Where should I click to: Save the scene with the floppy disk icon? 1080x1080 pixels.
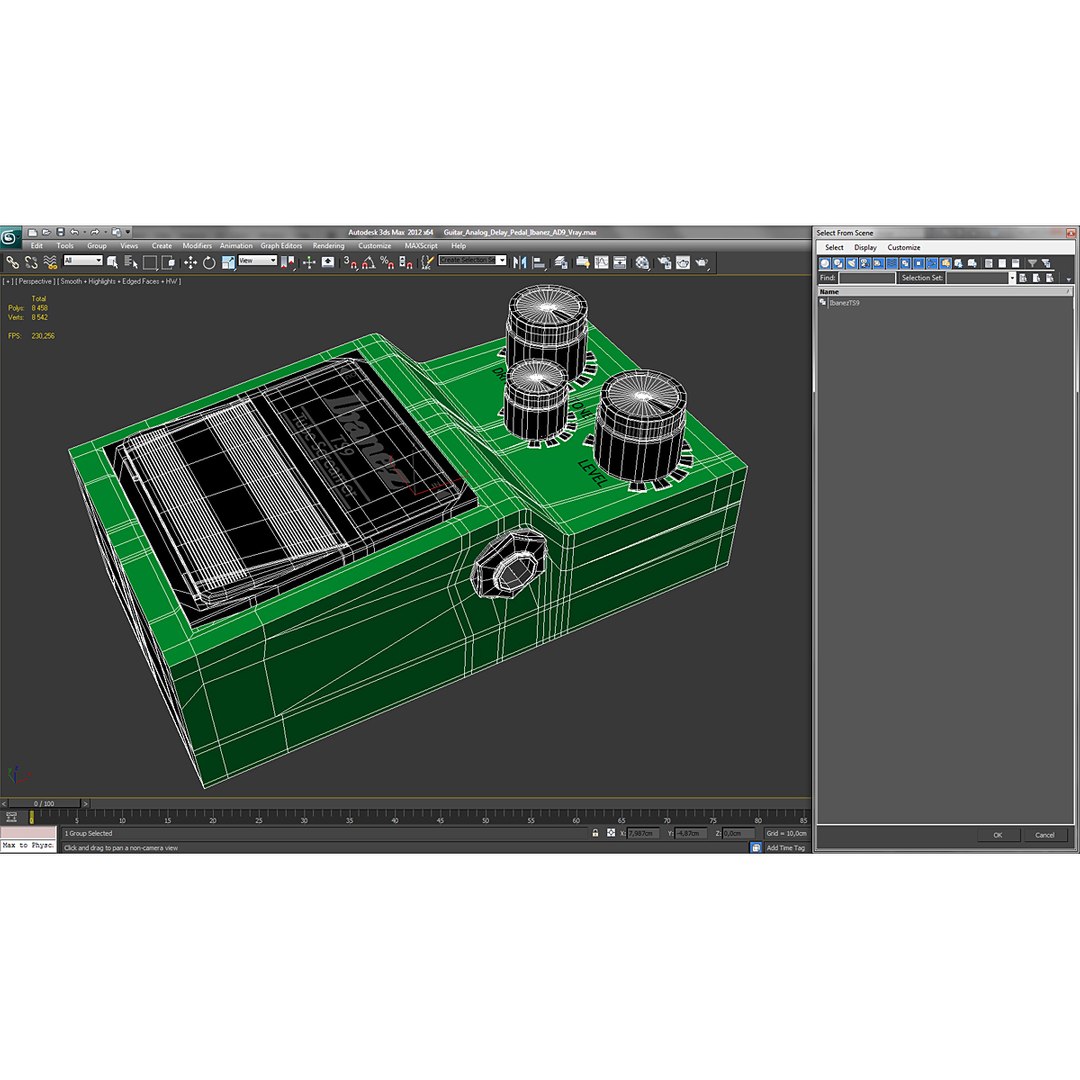point(60,232)
